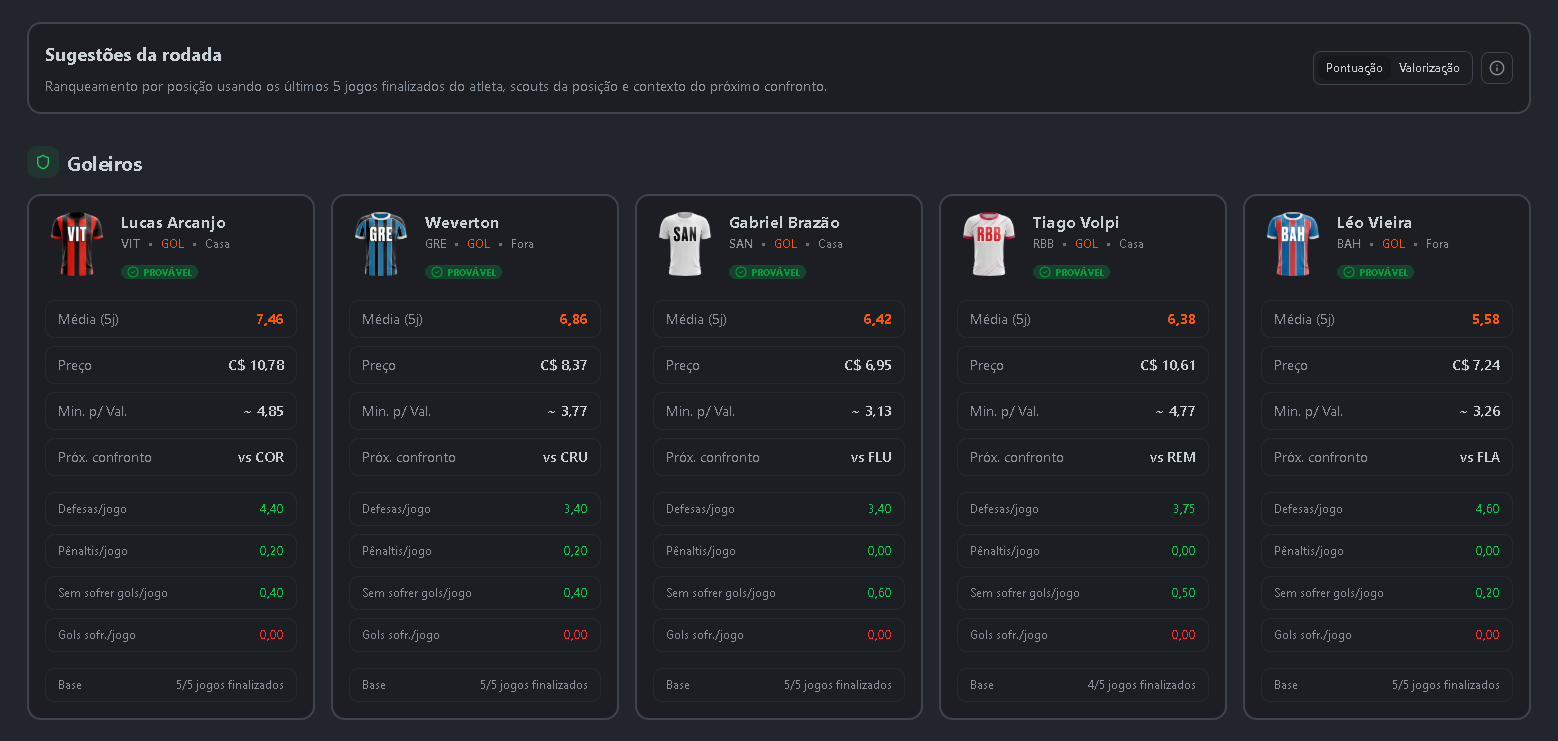The width and height of the screenshot is (1558, 741).
Task: Click Weverton's Próx. confronto vs CRU row
Action: click(x=475, y=457)
